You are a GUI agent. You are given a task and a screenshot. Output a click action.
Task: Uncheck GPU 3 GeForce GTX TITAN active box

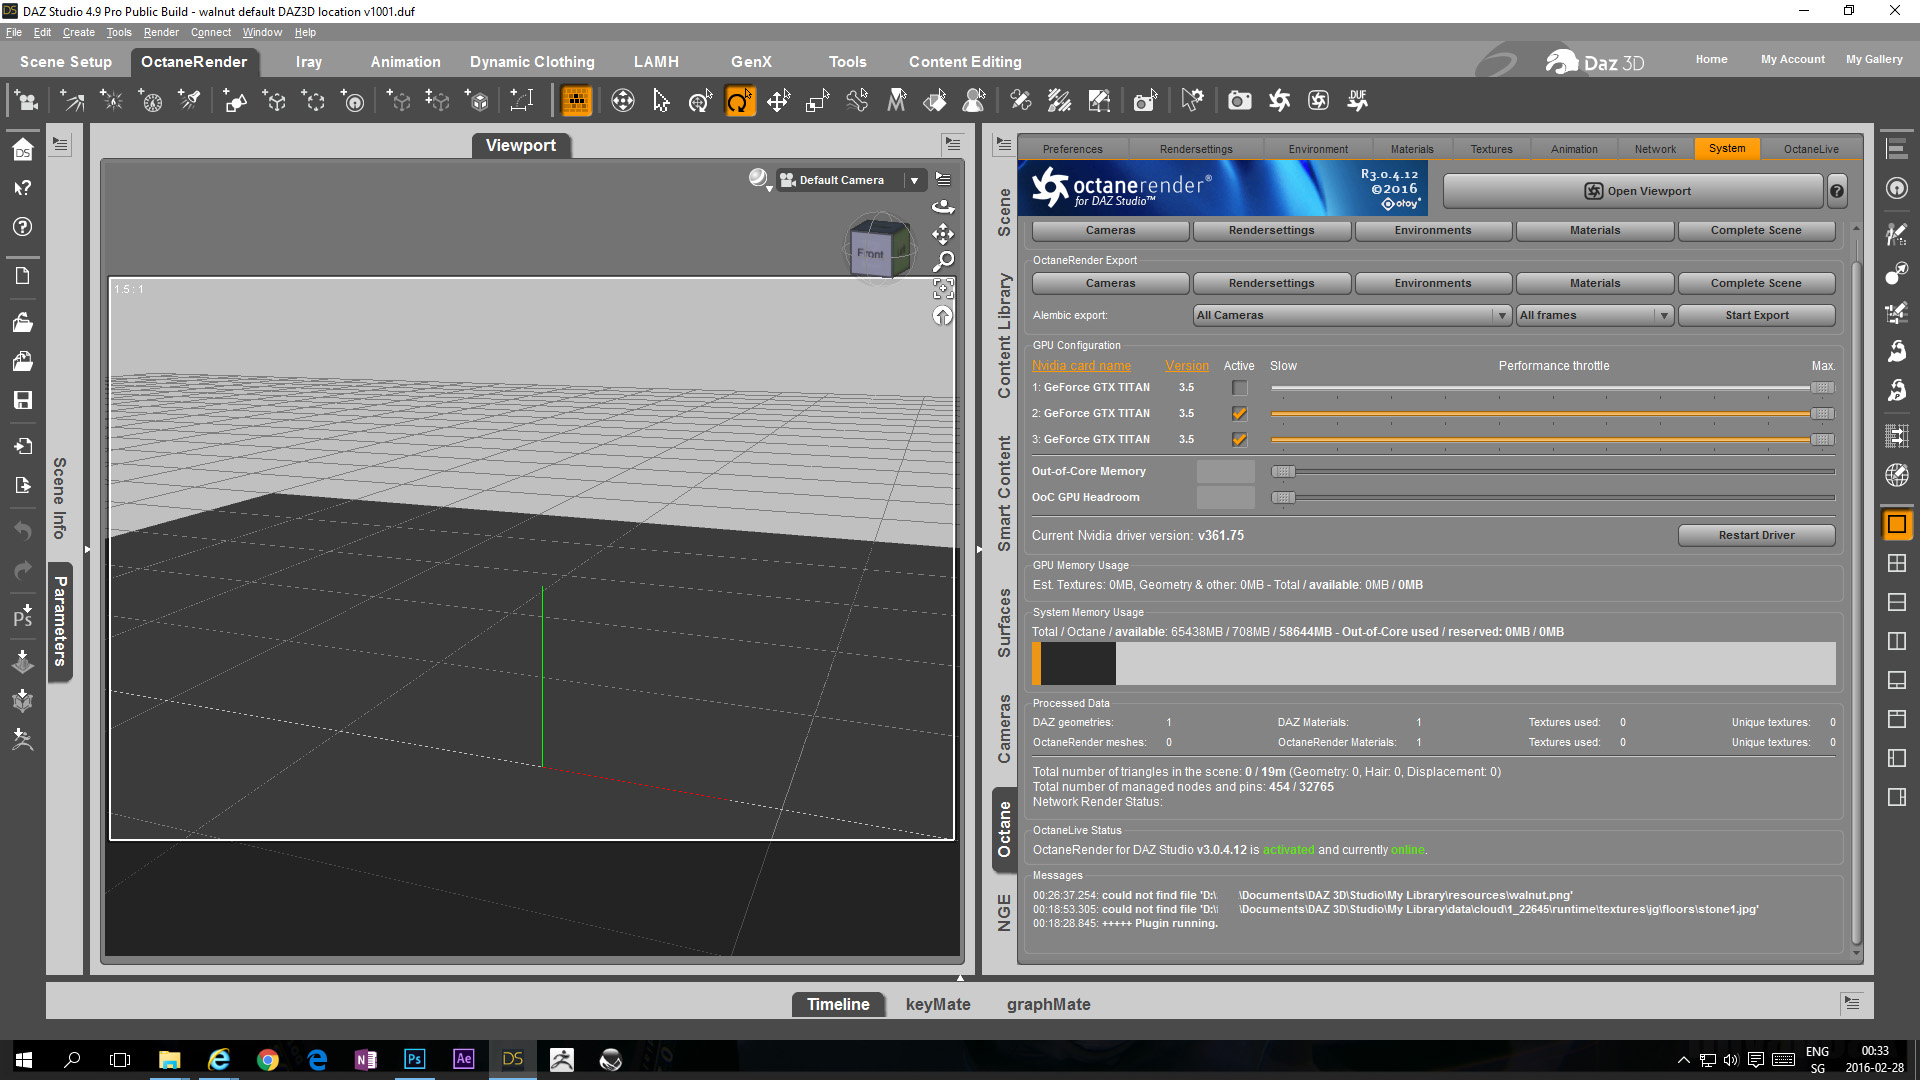[1239, 440]
